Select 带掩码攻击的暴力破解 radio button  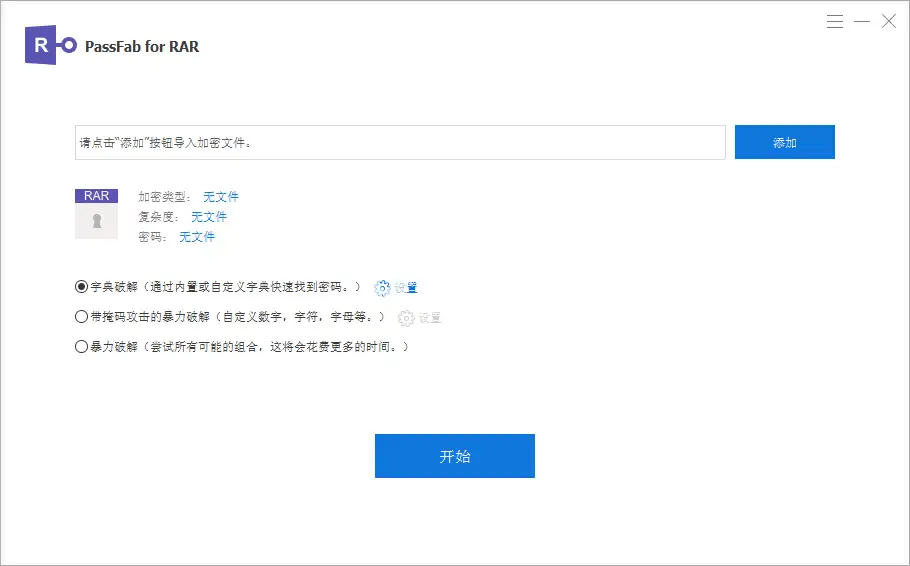click(x=82, y=317)
